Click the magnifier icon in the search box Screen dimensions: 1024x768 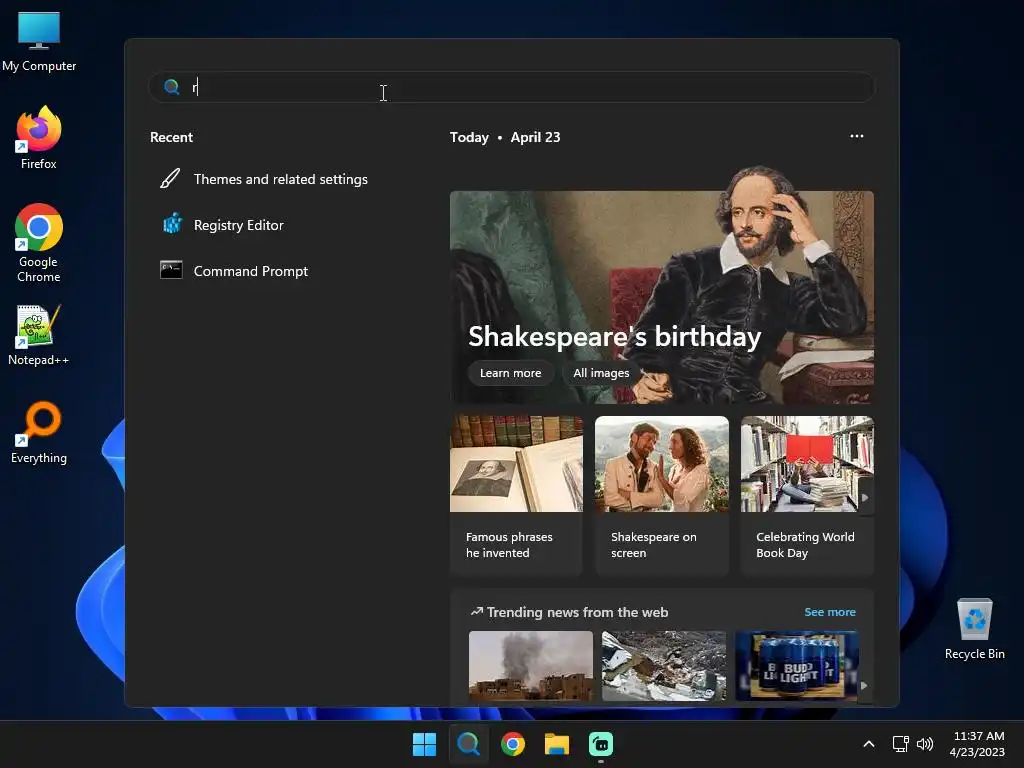point(172,87)
